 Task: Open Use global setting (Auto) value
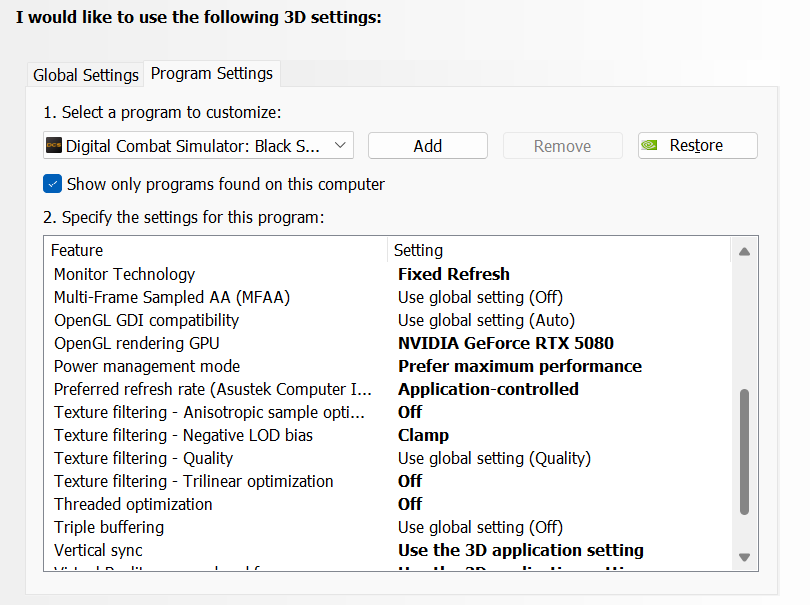point(486,320)
